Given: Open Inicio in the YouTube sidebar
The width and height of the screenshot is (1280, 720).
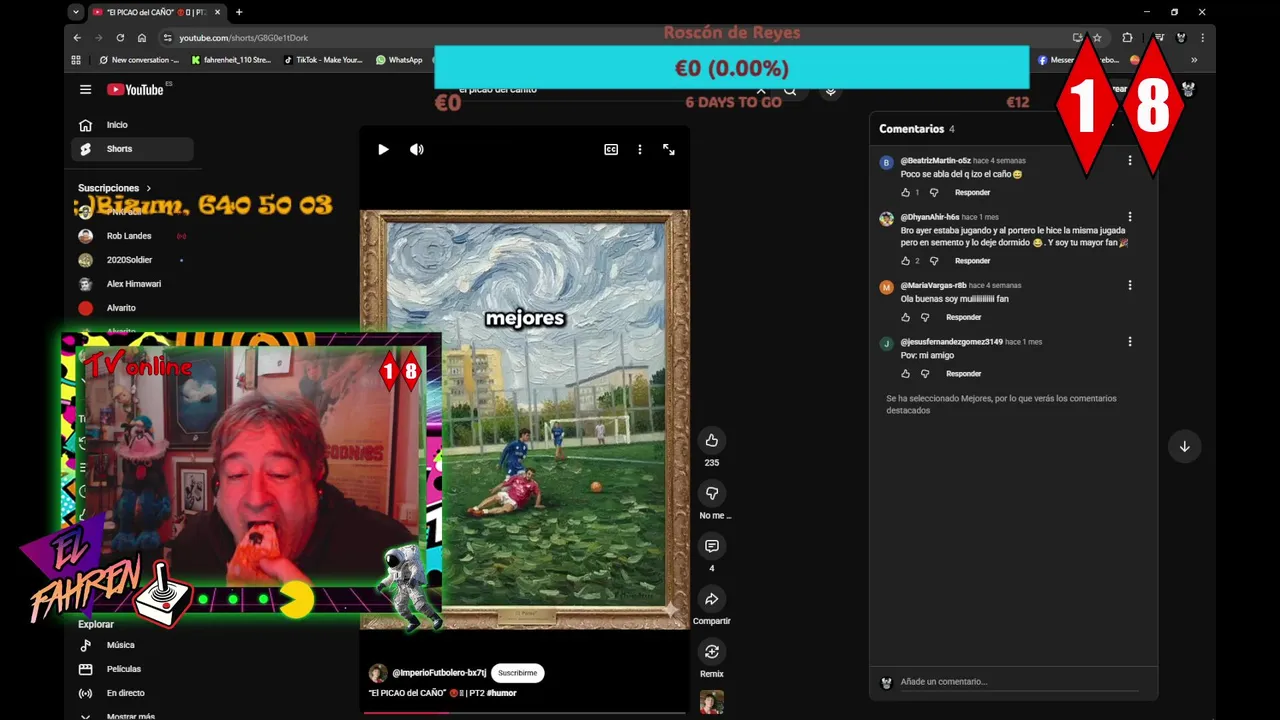Looking at the screenshot, I should coord(132,125).
